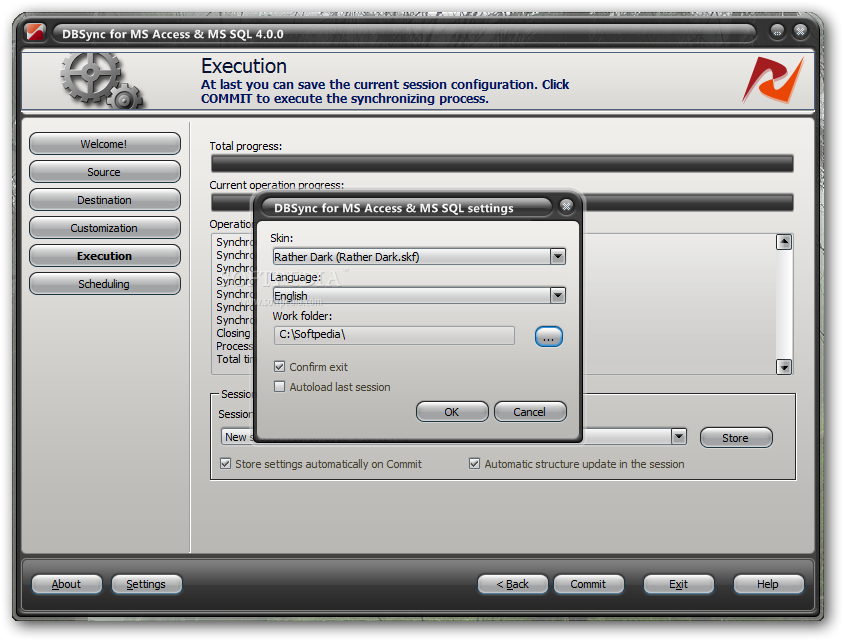Browse for work folder with ellipsis button

(548, 337)
